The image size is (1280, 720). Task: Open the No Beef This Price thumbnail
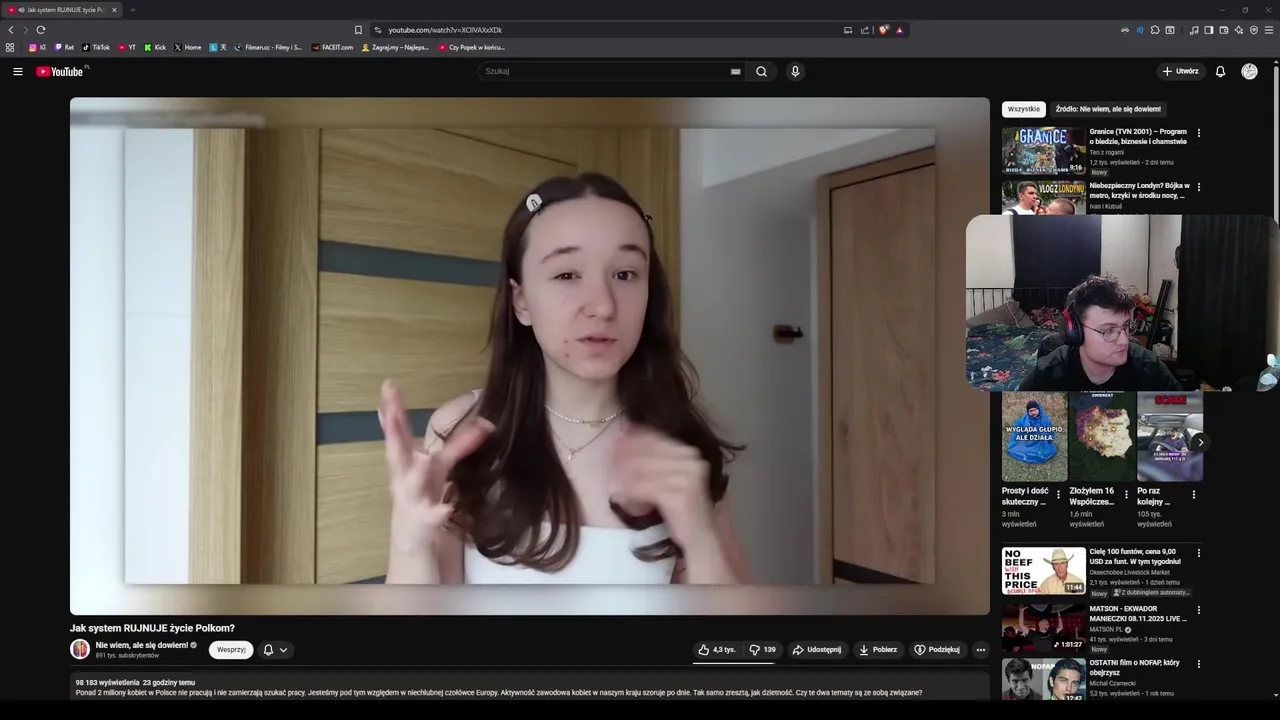(x=1043, y=570)
